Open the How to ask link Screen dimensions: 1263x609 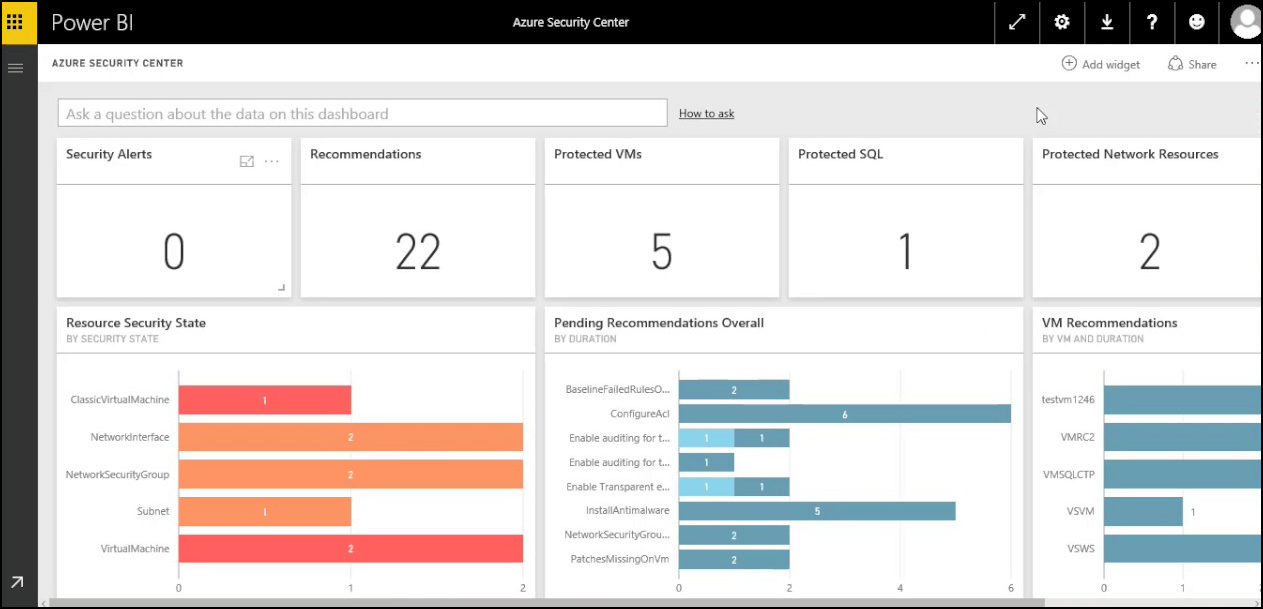click(x=706, y=113)
